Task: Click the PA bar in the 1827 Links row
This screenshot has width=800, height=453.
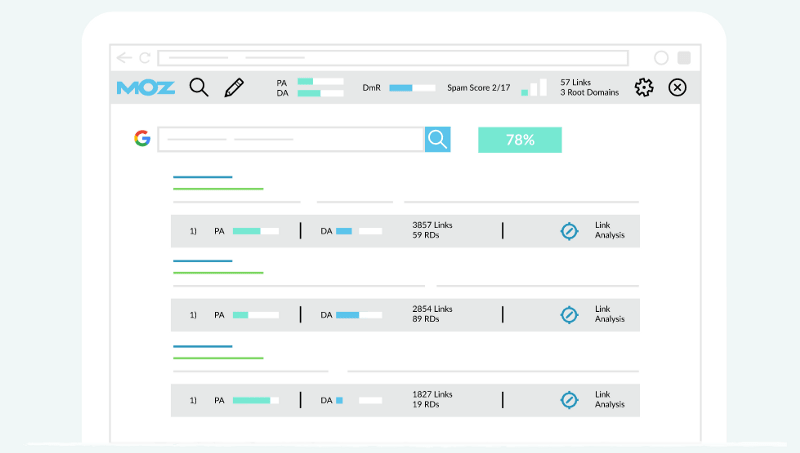Action: [x=256, y=400]
